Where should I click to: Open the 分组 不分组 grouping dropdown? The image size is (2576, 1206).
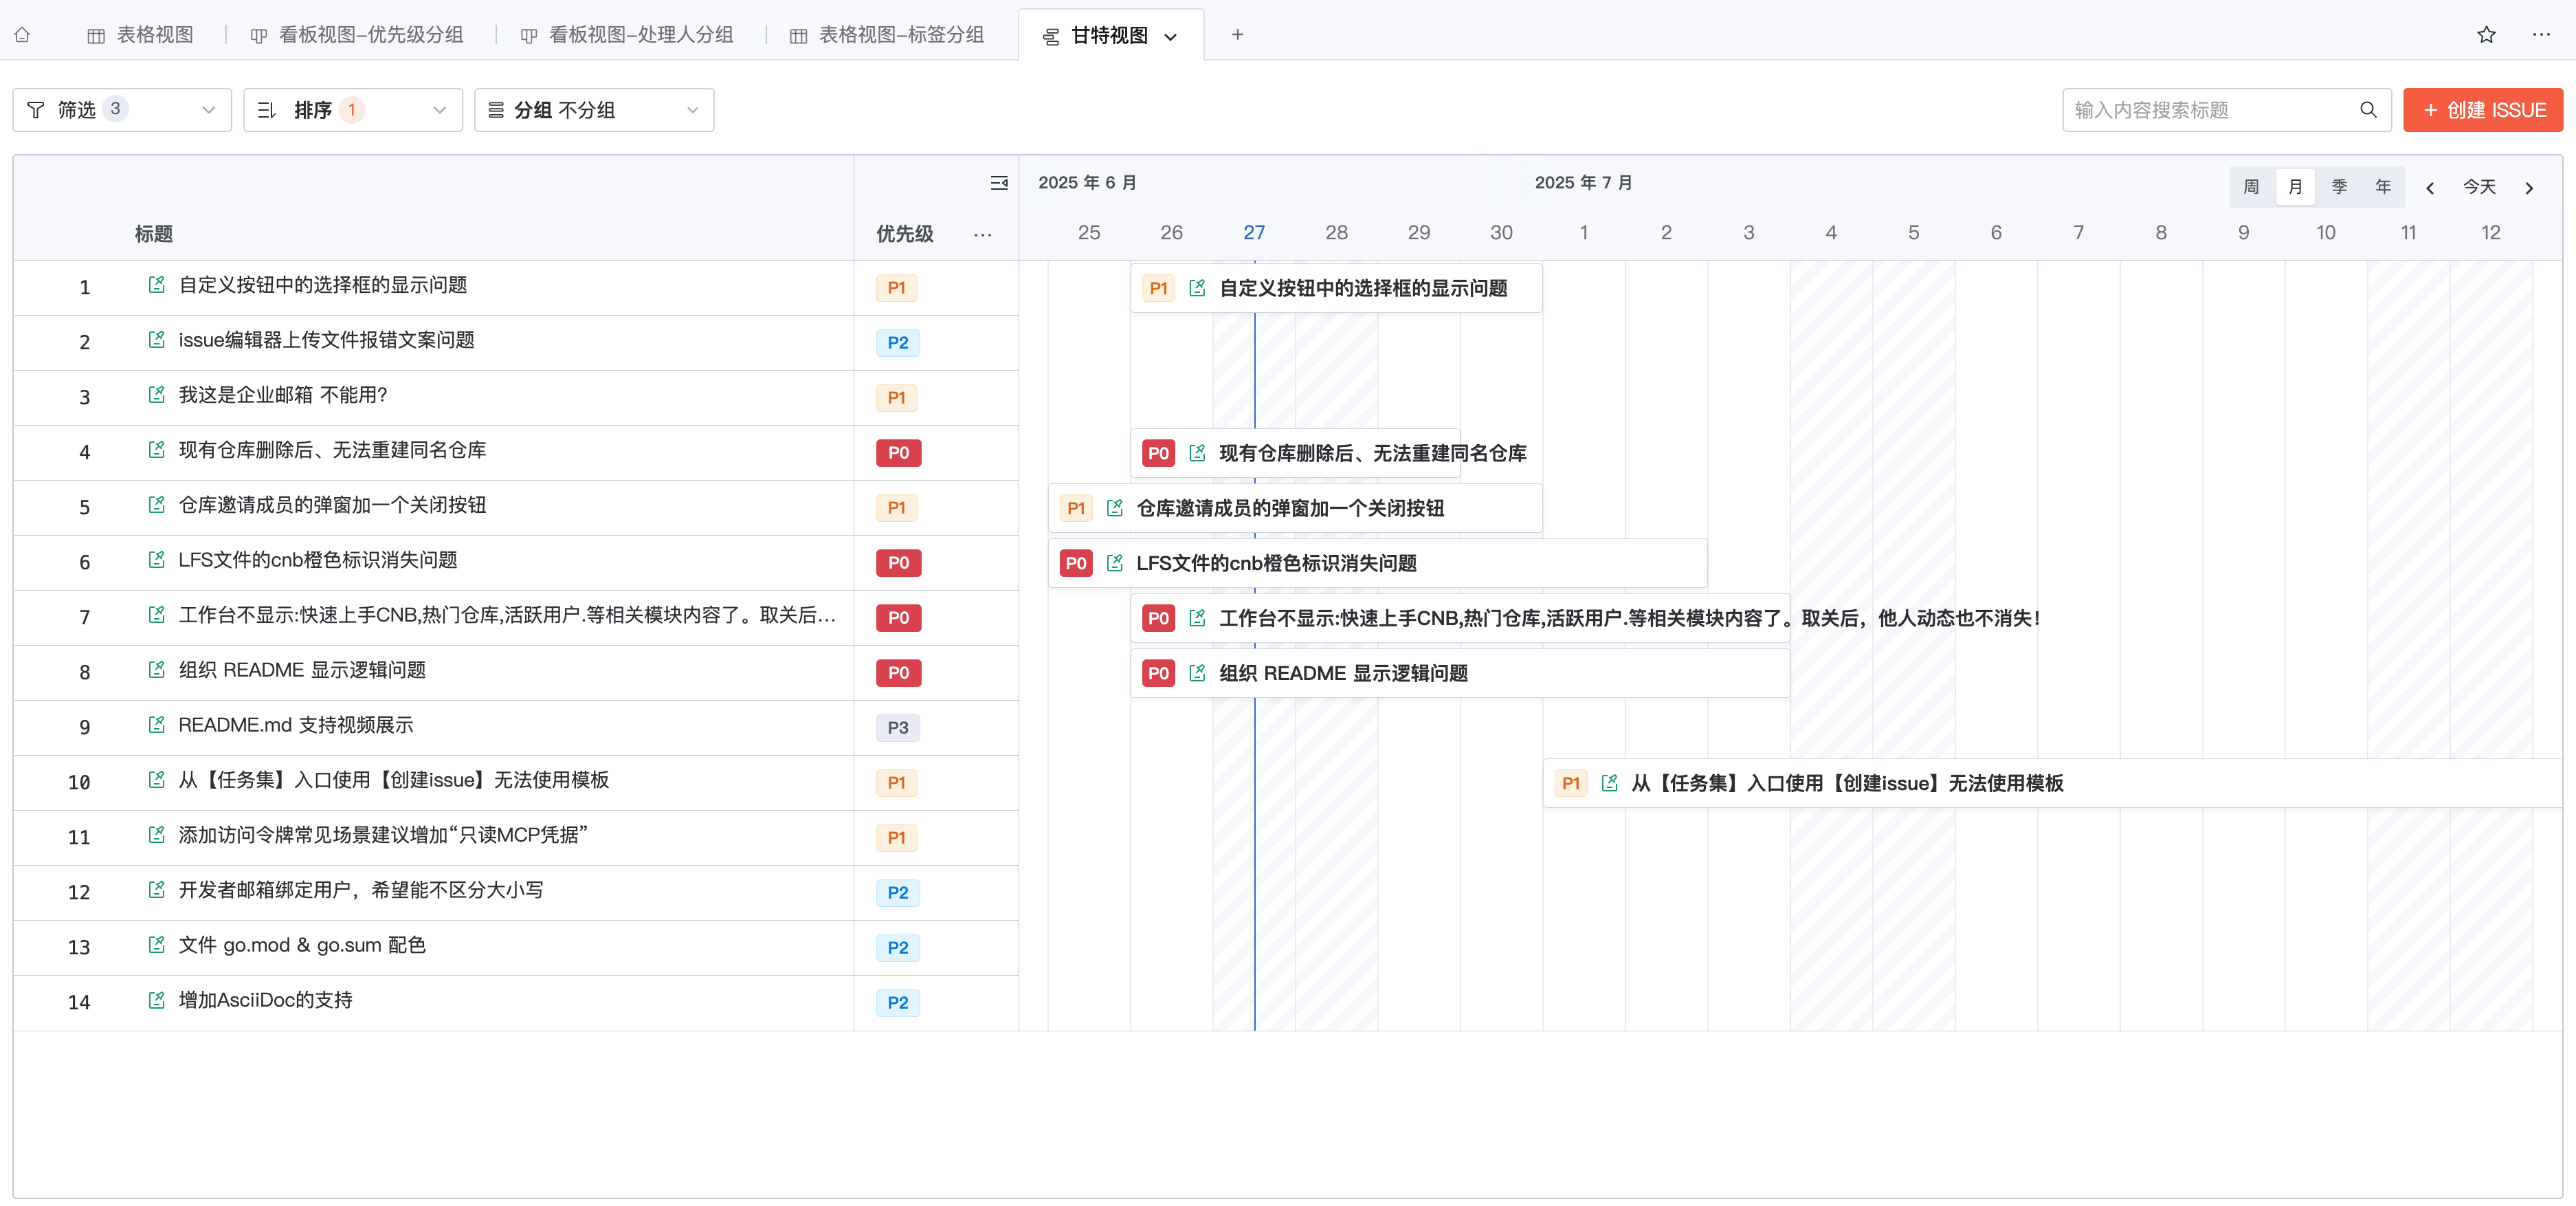click(593, 110)
